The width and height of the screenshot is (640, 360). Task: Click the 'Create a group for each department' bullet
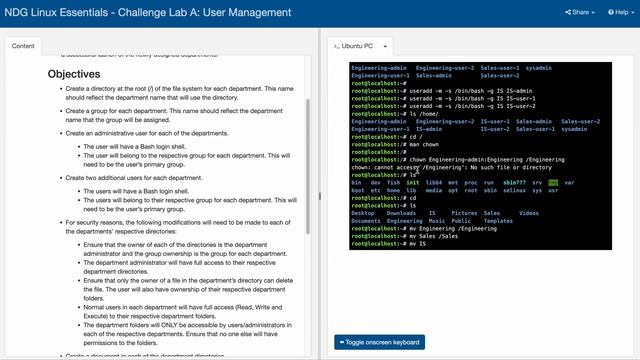pos(174,115)
